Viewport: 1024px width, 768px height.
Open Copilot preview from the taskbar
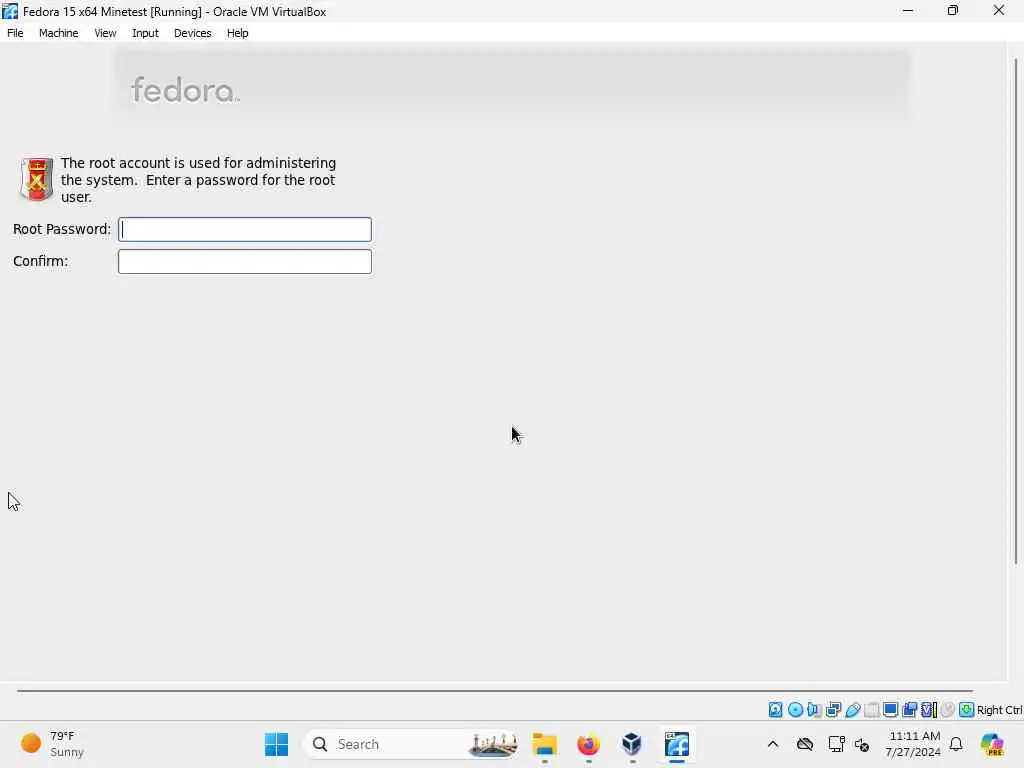(x=992, y=744)
